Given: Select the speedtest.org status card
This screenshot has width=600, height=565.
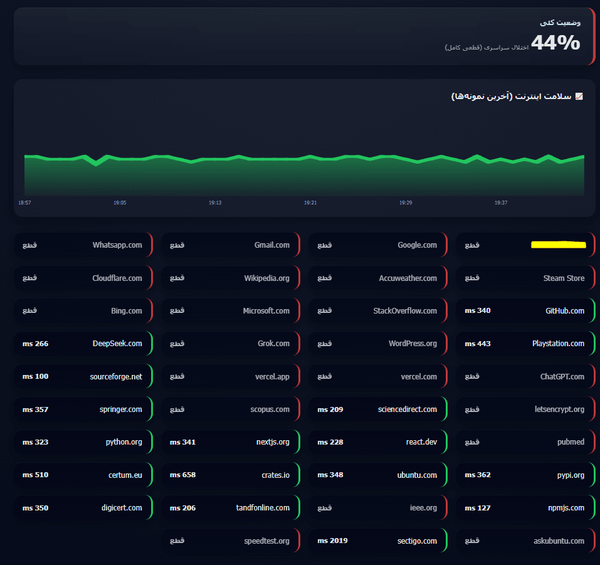Looking at the screenshot, I should [231, 541].
